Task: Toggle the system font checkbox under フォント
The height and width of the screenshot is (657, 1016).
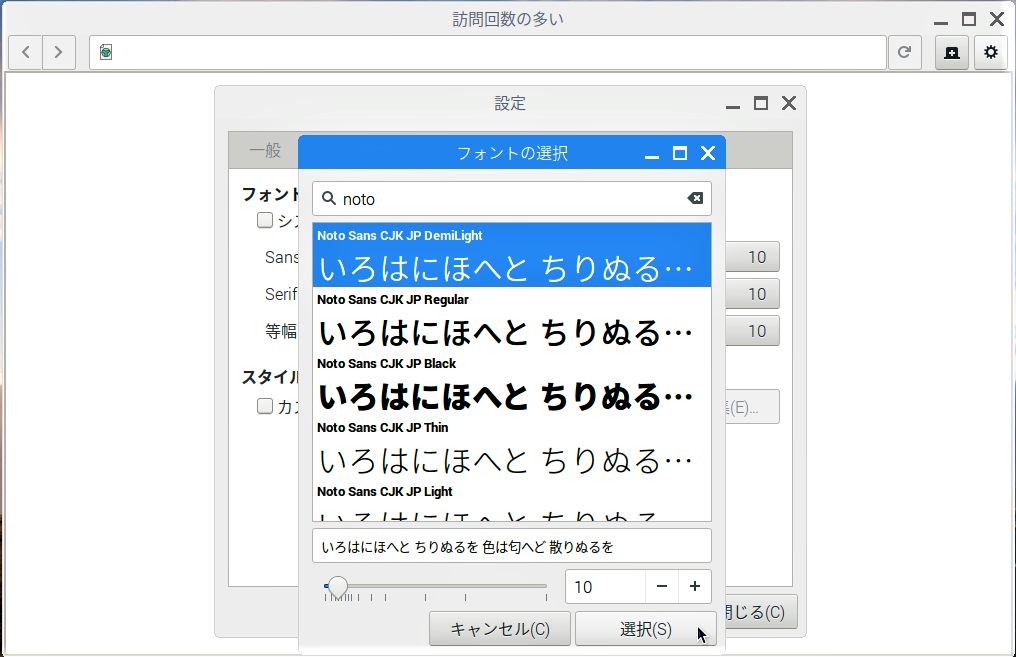Action: [x=265, y=220]
